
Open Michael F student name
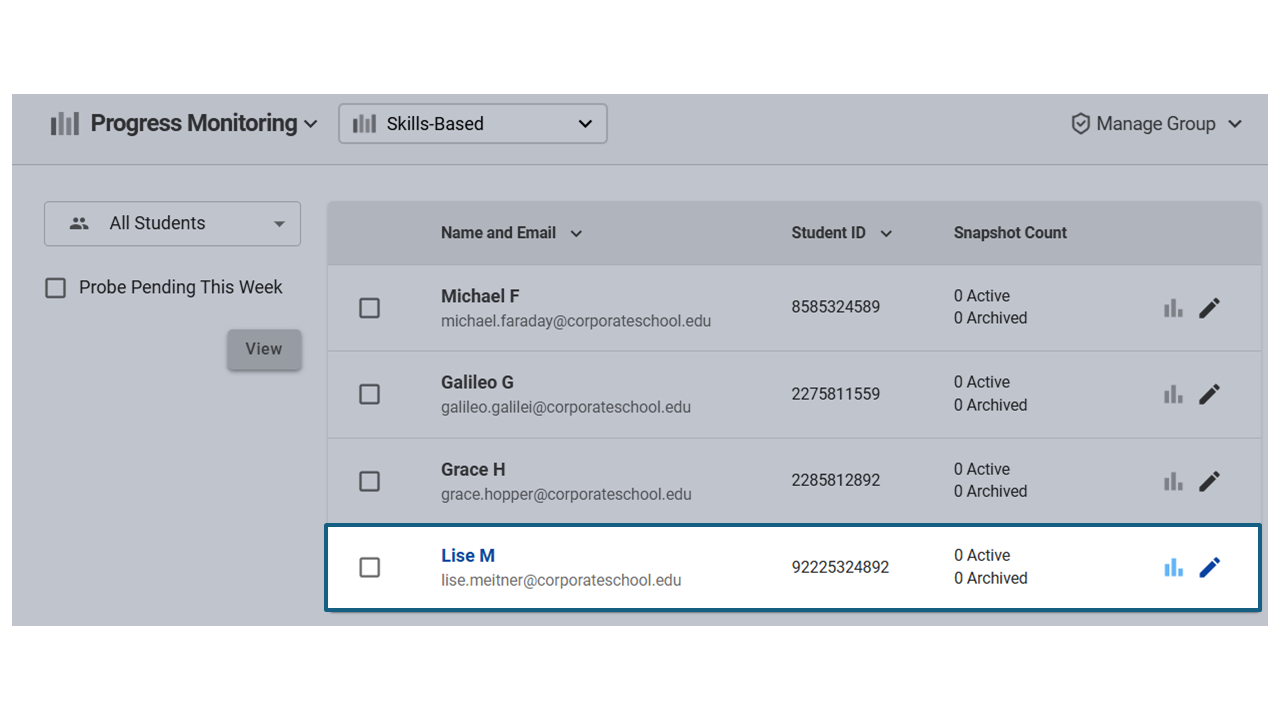point(480,296)
